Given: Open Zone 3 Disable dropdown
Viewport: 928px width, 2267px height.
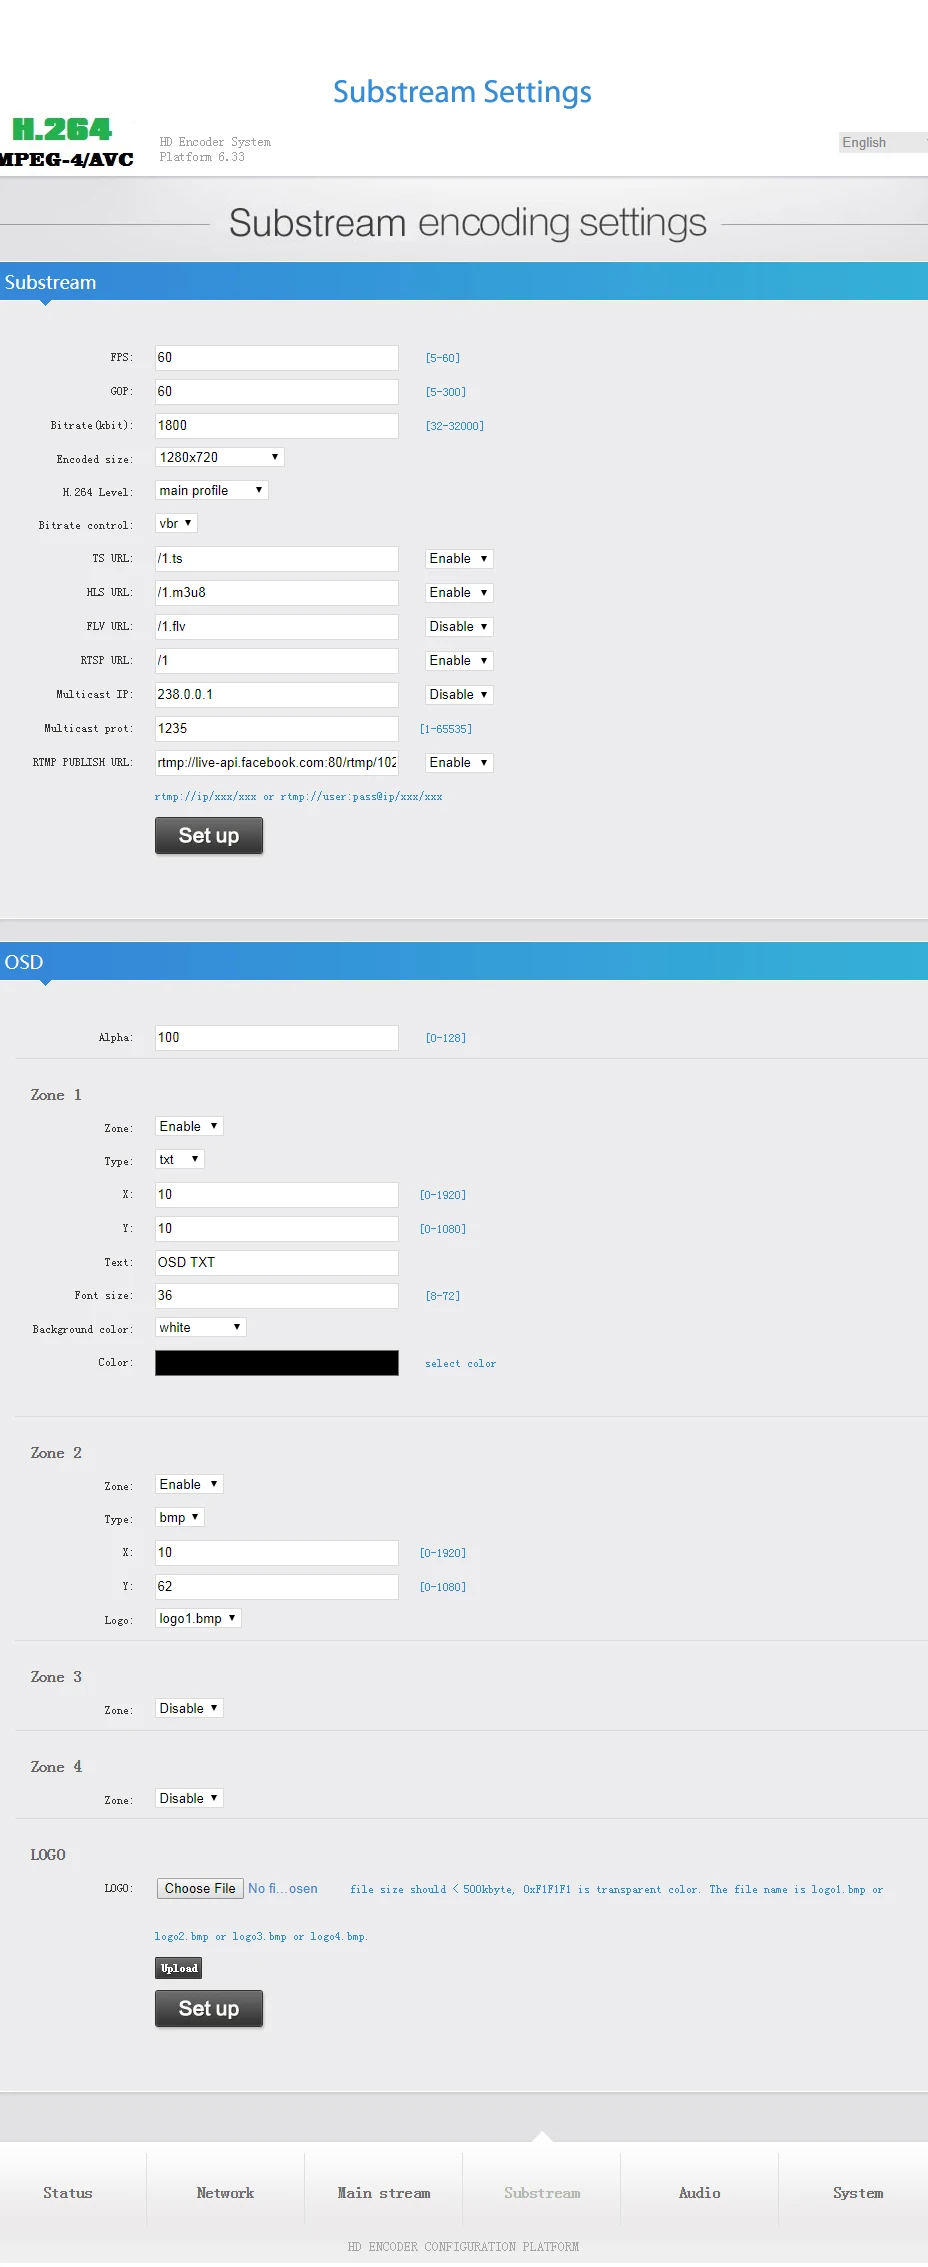Looking at the screenshot, I should coord(189,1708).
